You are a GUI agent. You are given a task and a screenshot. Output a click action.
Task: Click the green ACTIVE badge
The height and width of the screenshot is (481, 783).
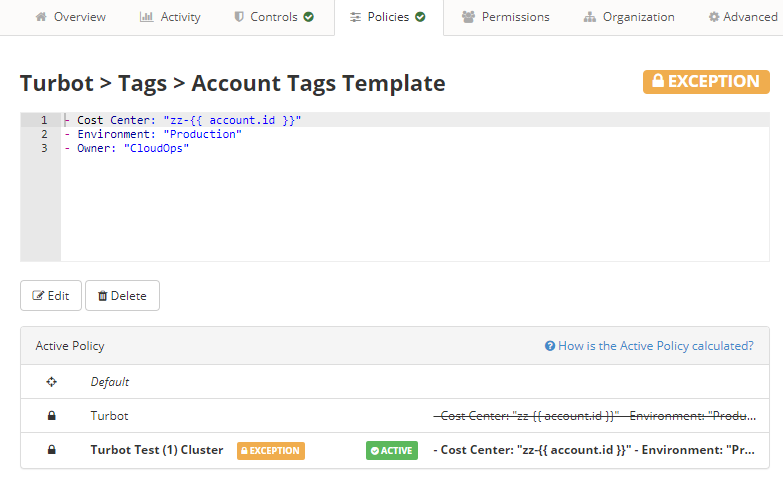[x=392, y=451]
